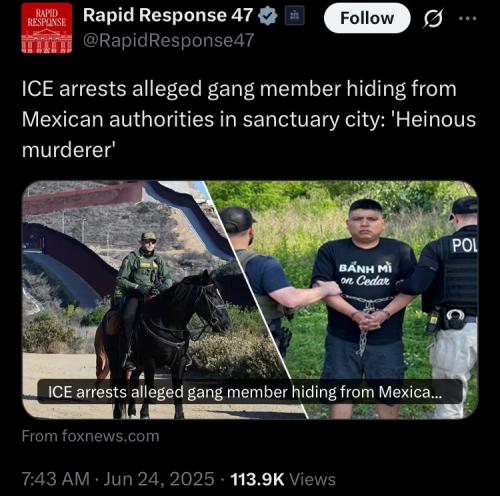Click the mounted border patrol photo half
500x496 pixels.
pyautogui.click(x=133, y=300)
